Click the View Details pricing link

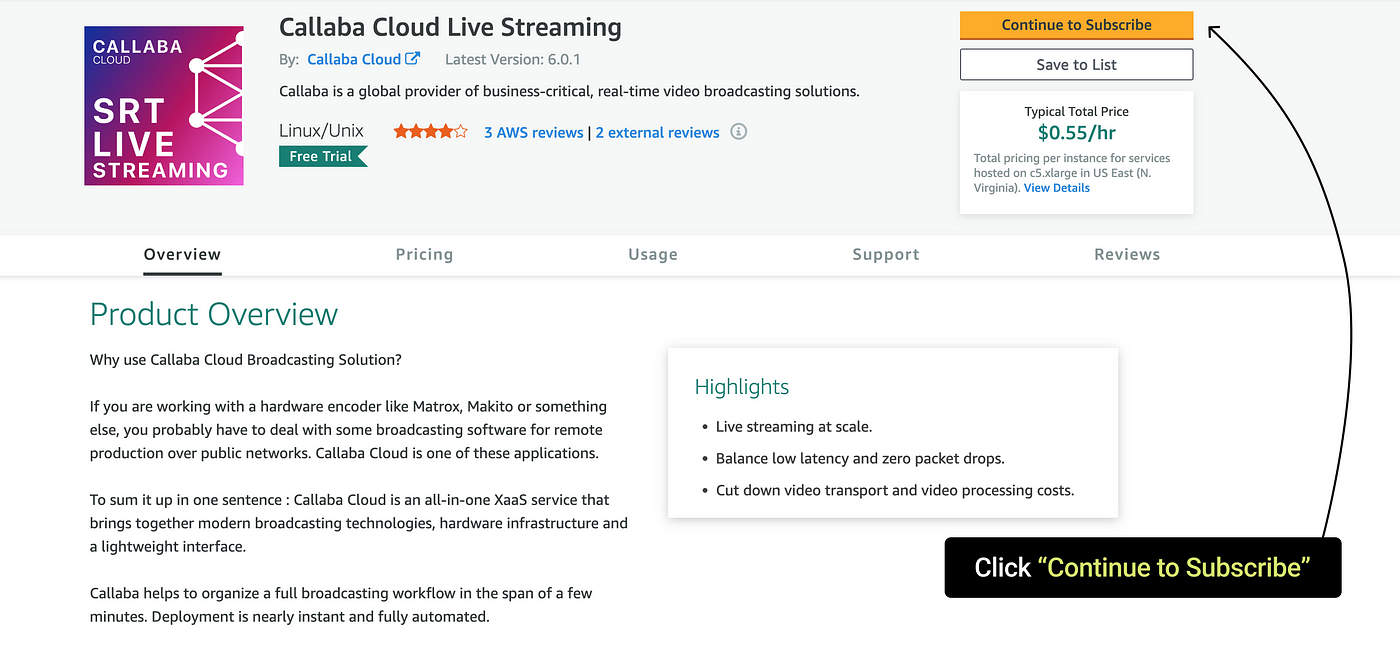coord(1056,188)
